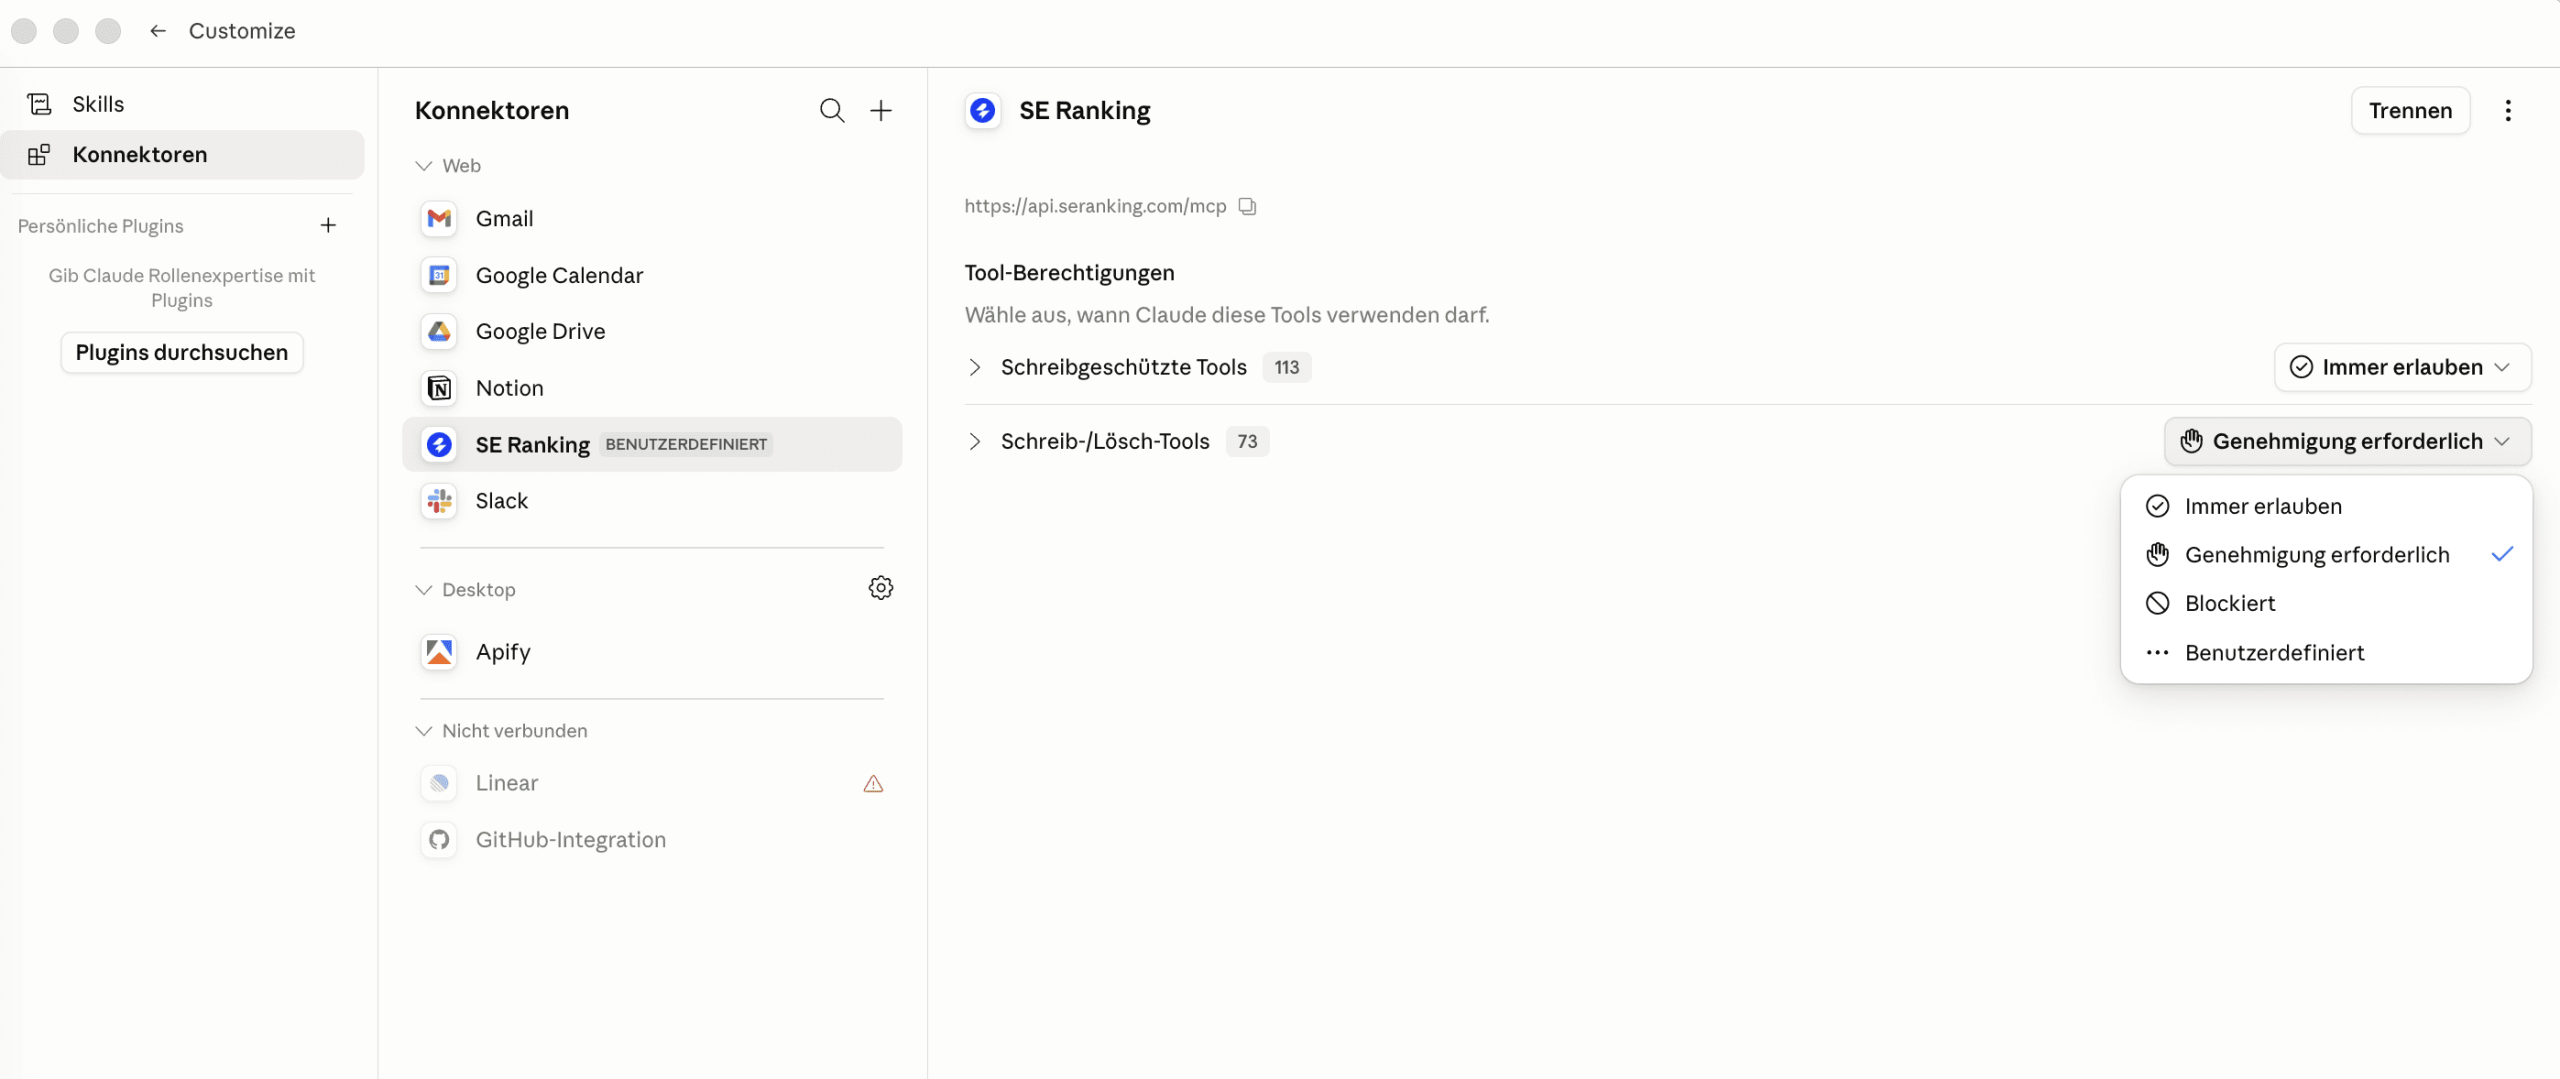2560x1079 pixels.
Task: Collapse the Nicht verbunden group
Action: point(424,731)
